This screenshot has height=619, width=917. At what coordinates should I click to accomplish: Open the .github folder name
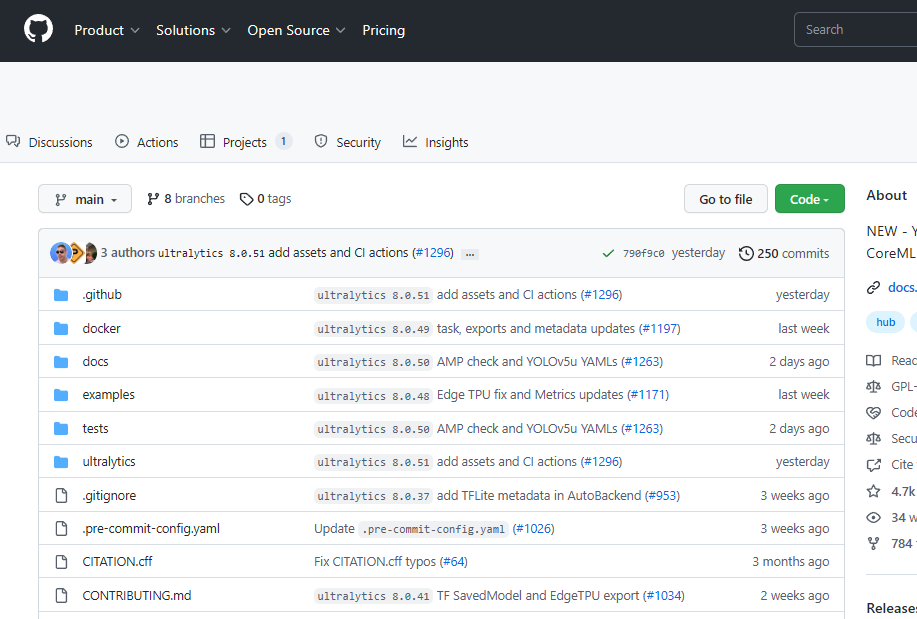click(x=102, y=294)
